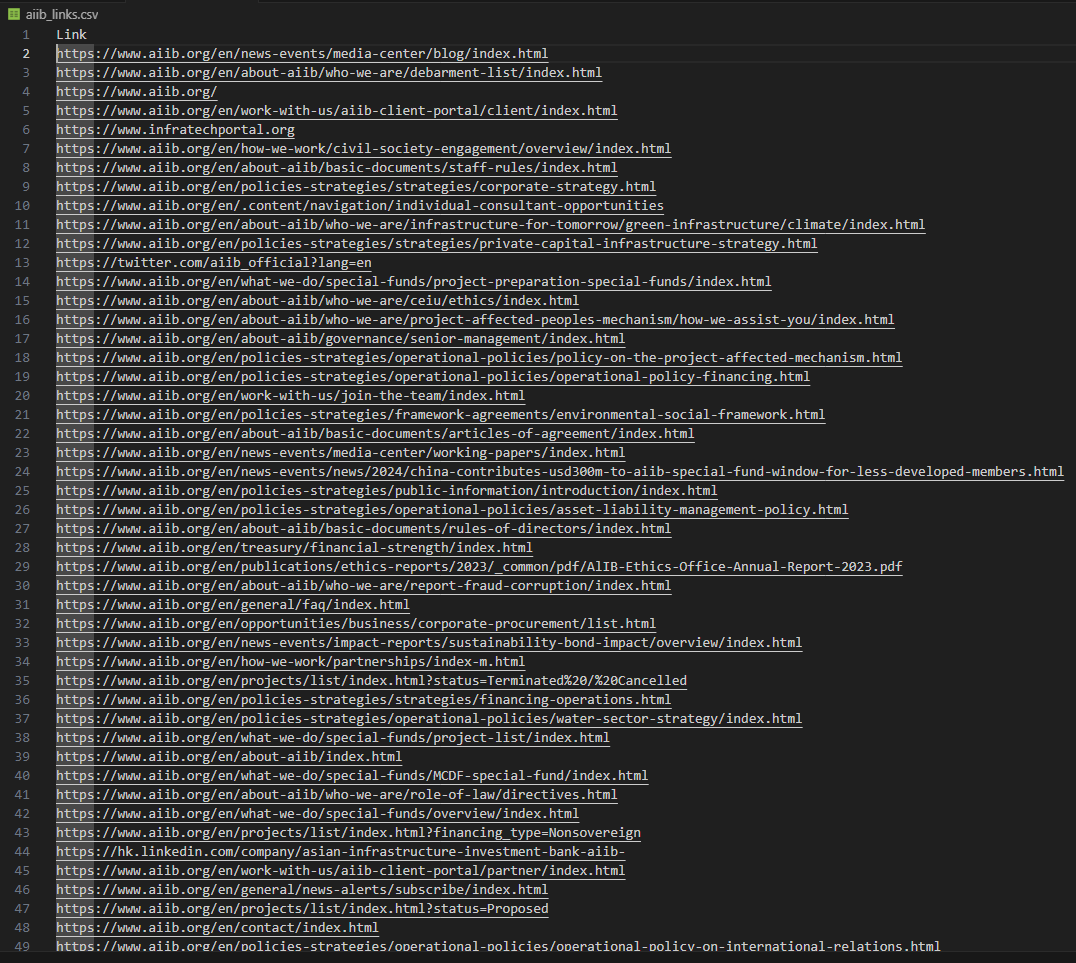The width and height of the screenshot is (1076, 963).
Task: Open the individual-consultant-opportunities link
Action: pos(360,205)
